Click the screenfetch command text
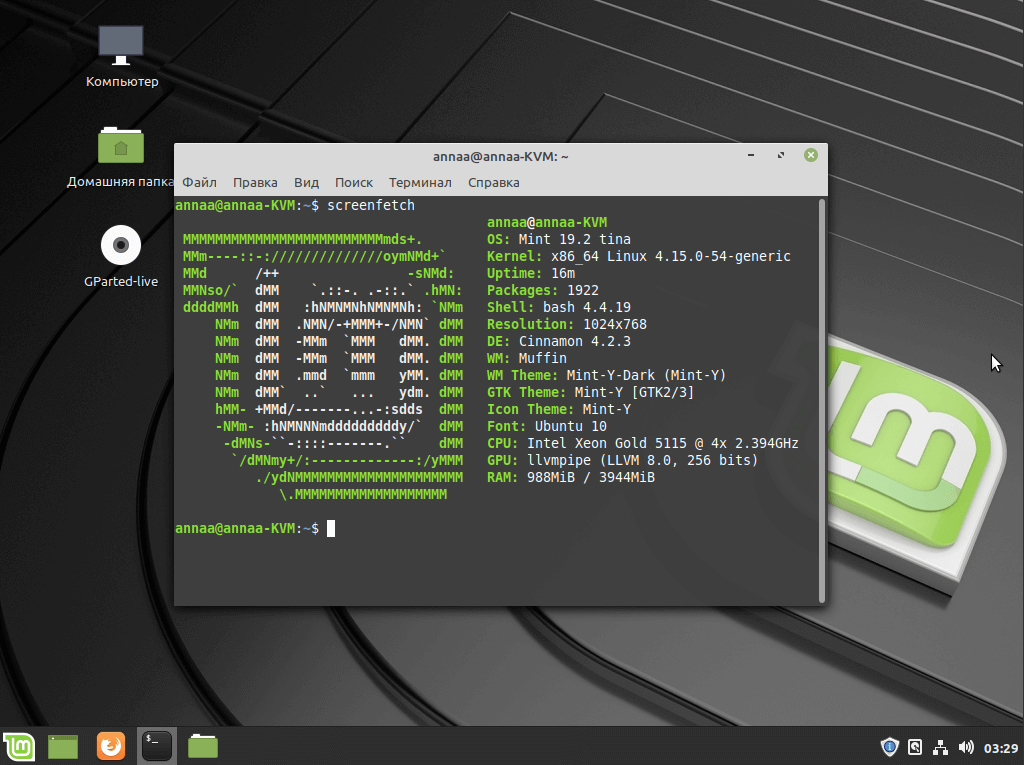1024x765 pixels. 371,205
